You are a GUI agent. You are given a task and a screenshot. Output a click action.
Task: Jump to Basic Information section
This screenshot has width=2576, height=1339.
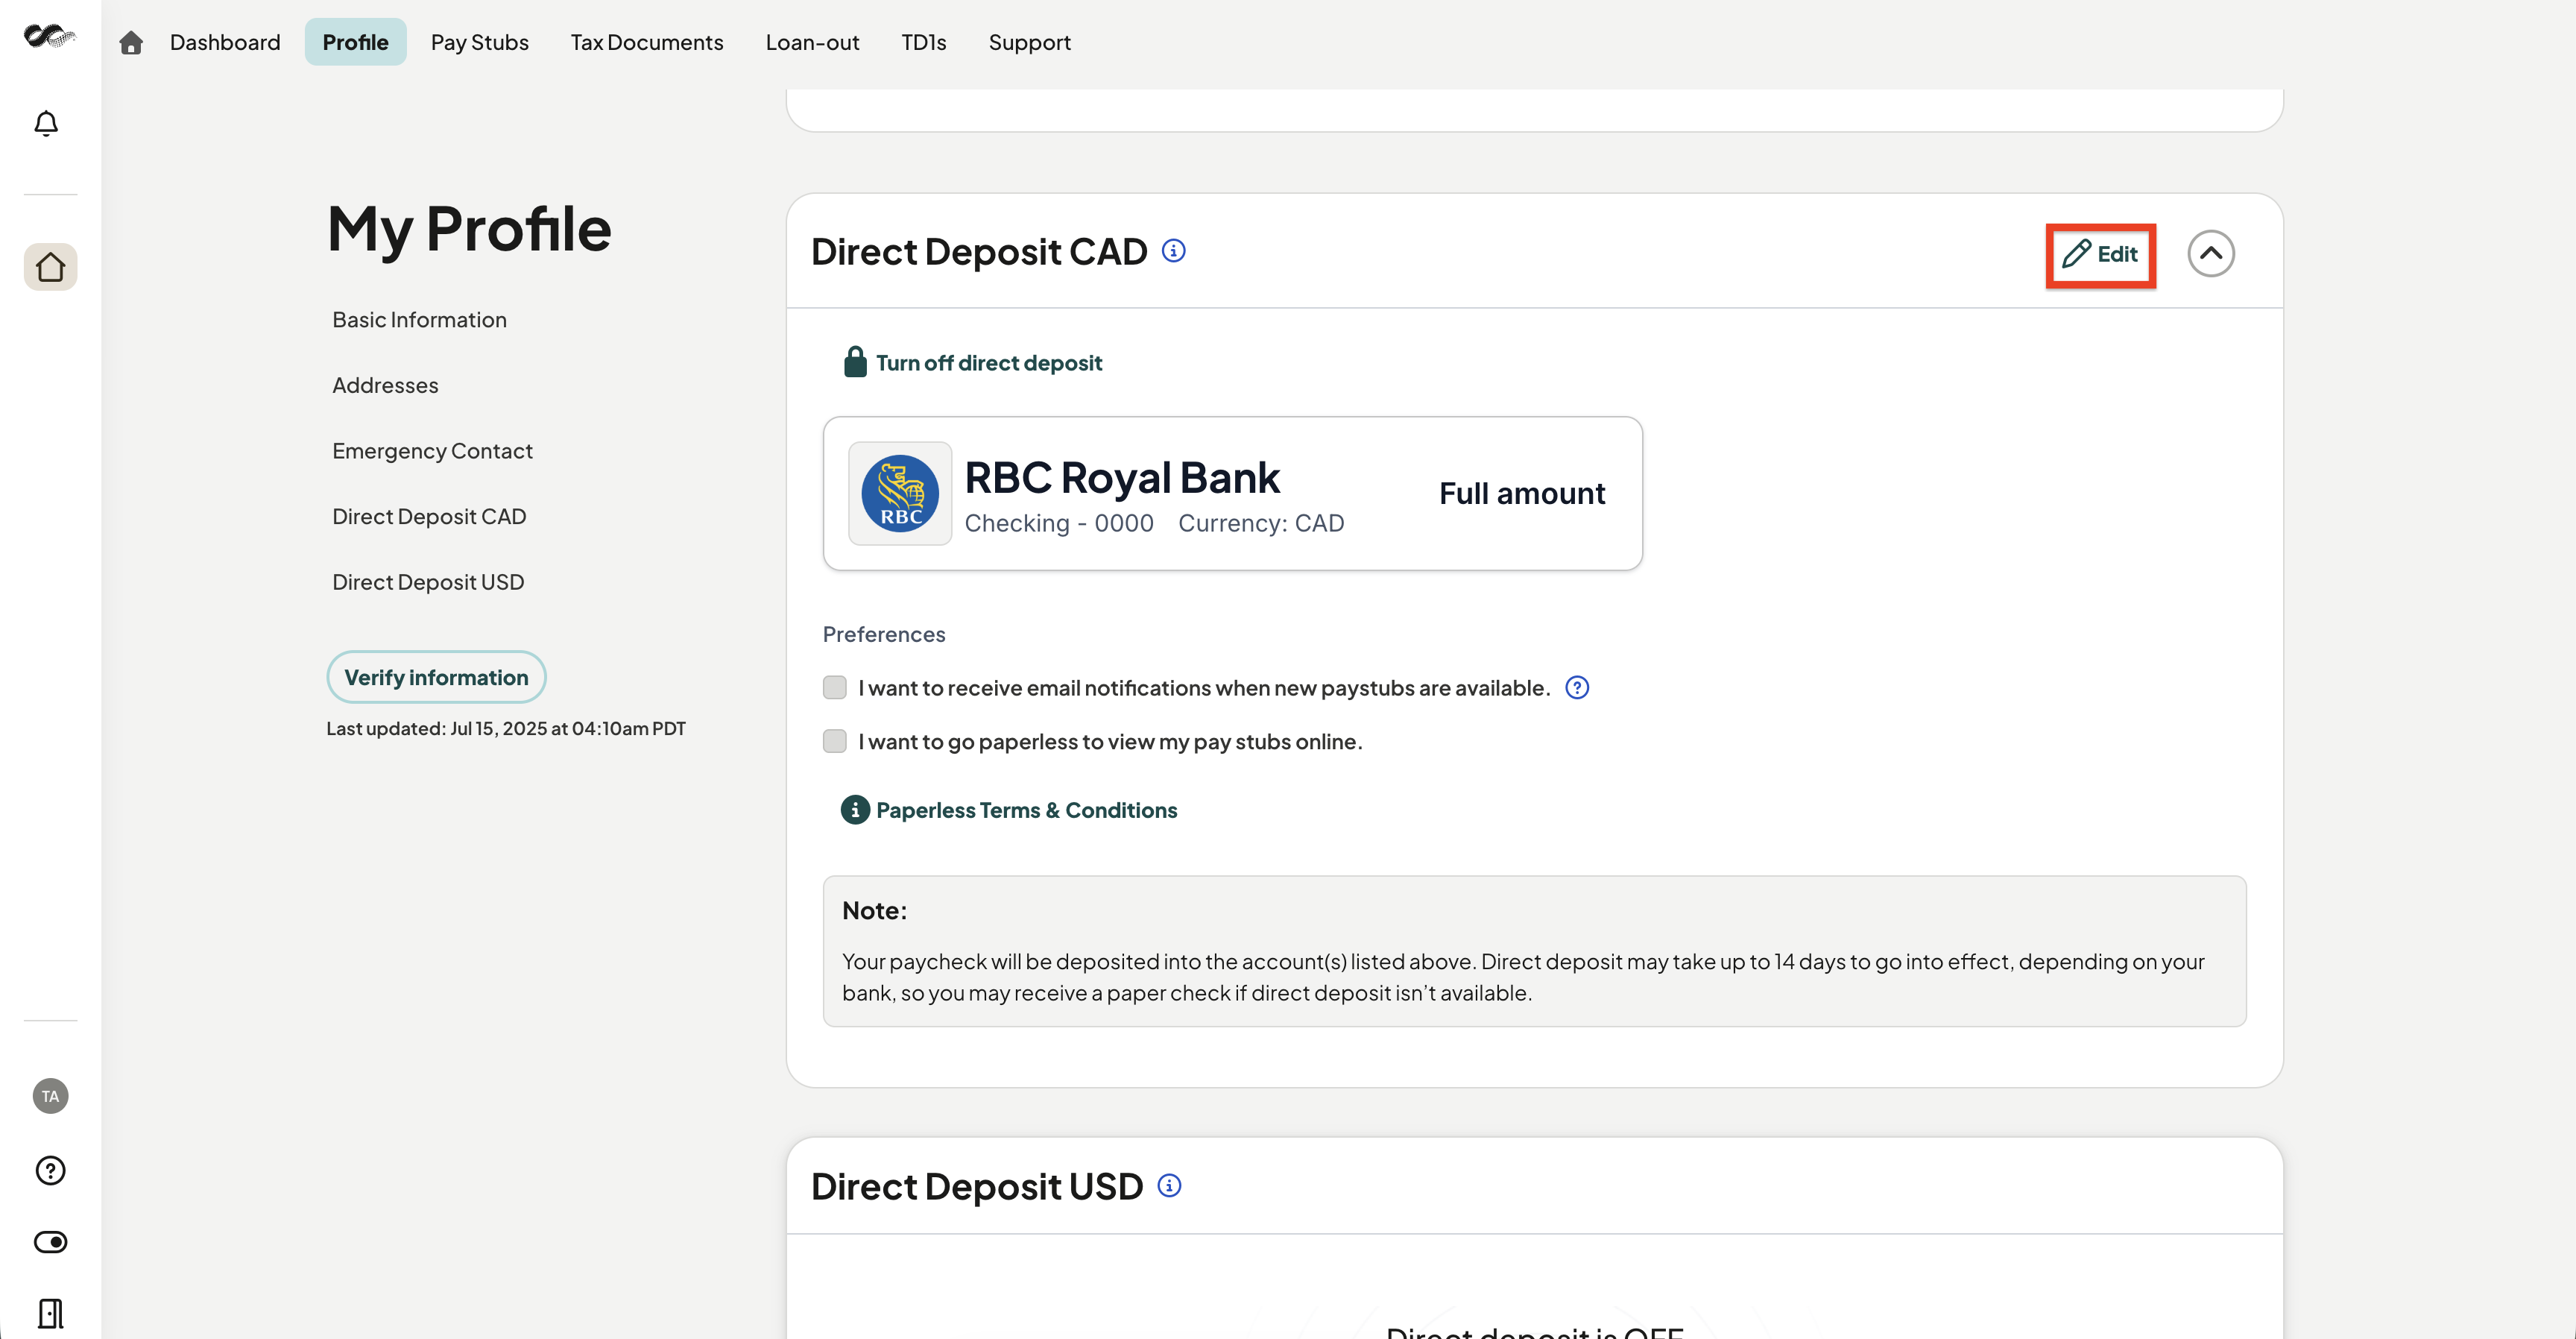coord(419,320)
